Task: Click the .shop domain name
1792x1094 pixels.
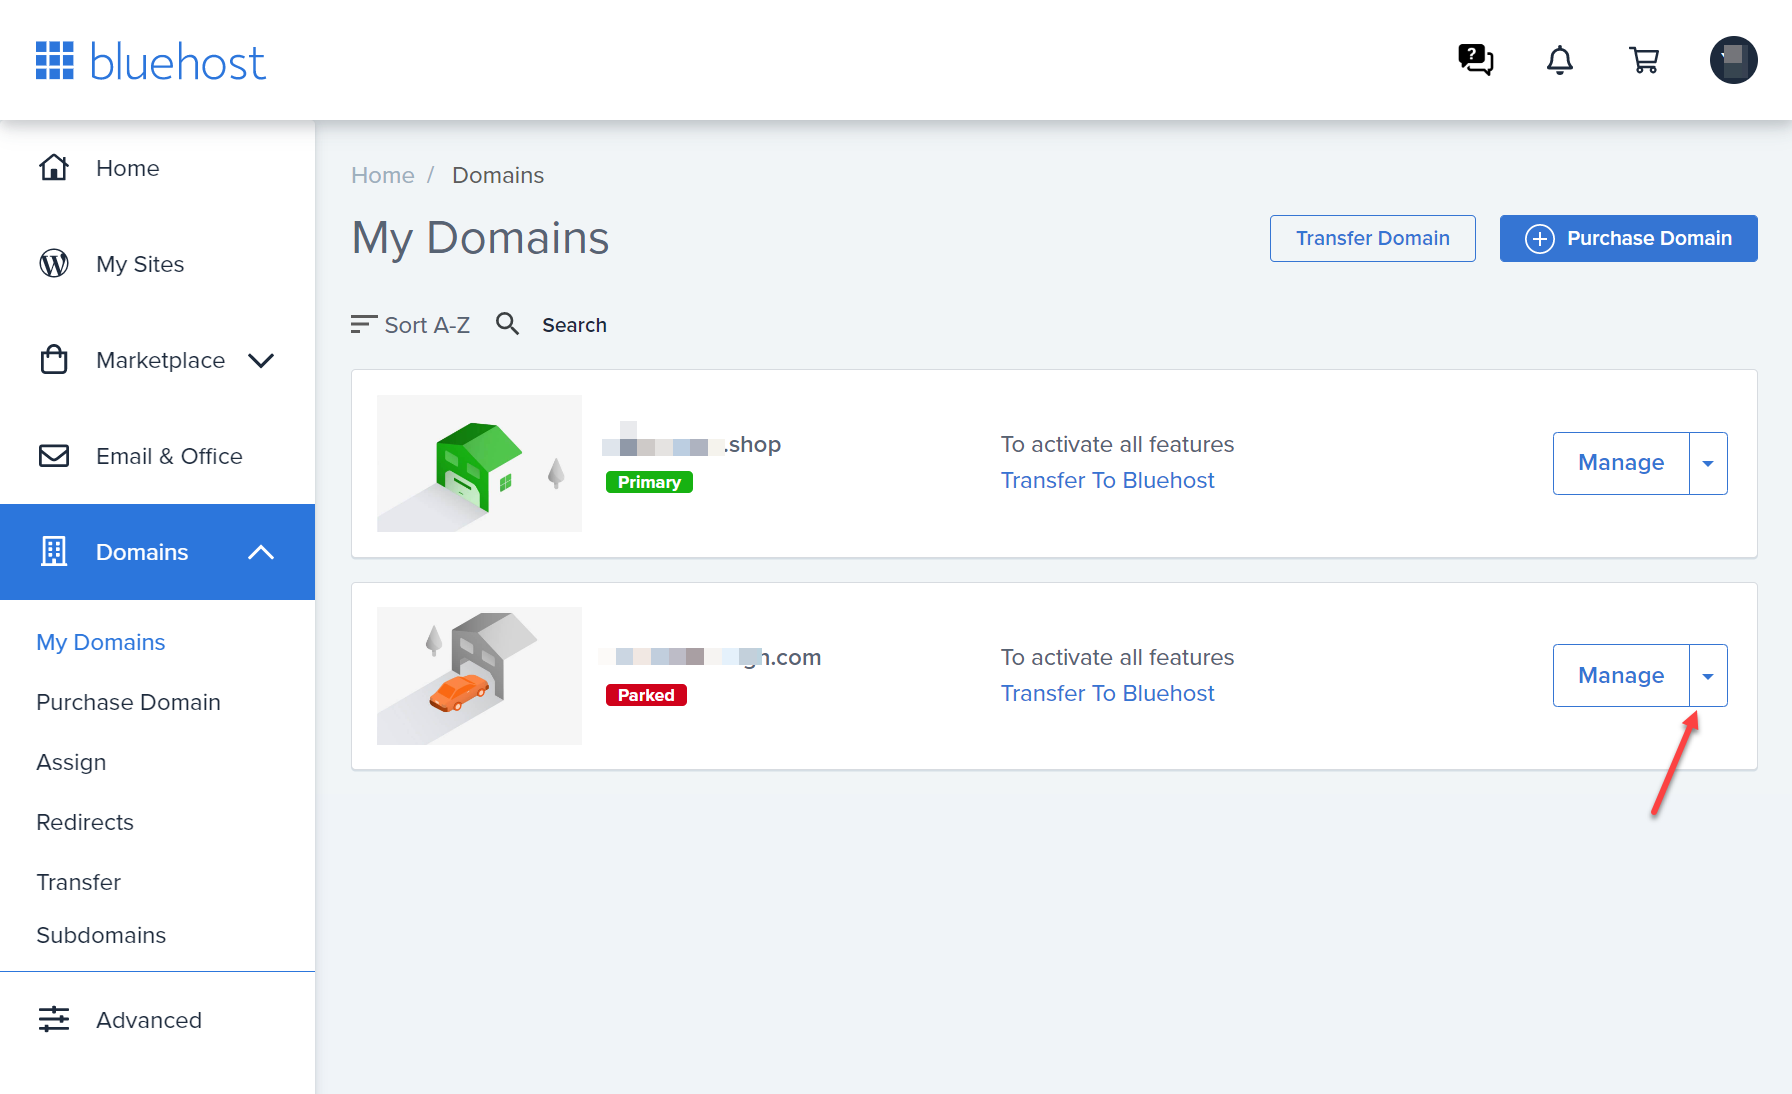Action: pos(692,443)
